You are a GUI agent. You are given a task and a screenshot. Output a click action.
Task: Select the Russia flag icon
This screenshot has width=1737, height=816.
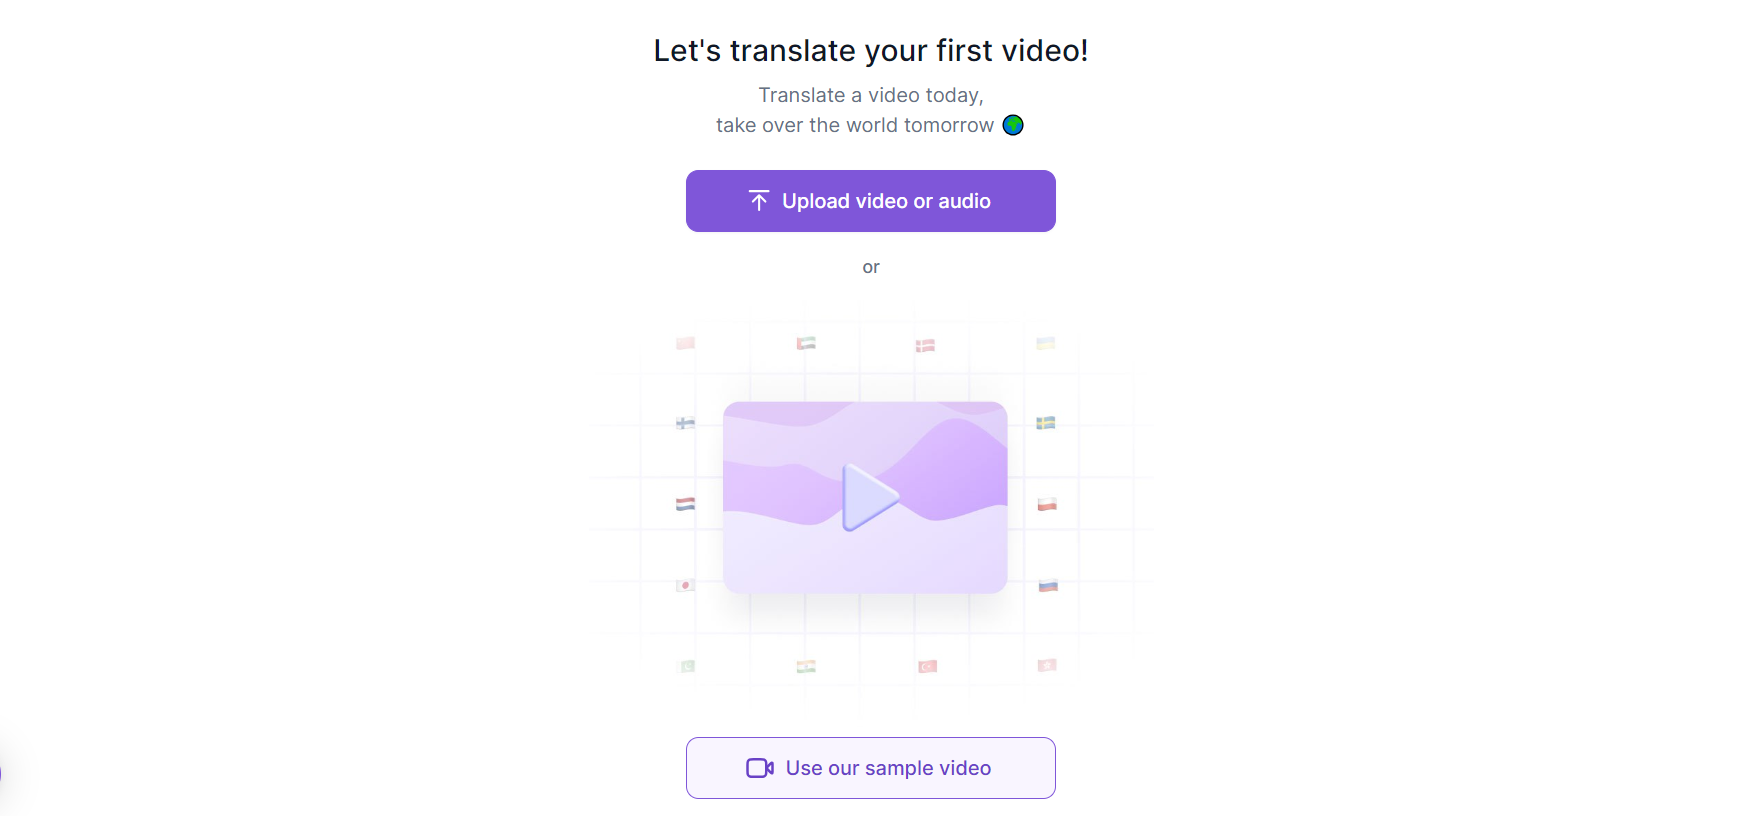[1047, 585]
